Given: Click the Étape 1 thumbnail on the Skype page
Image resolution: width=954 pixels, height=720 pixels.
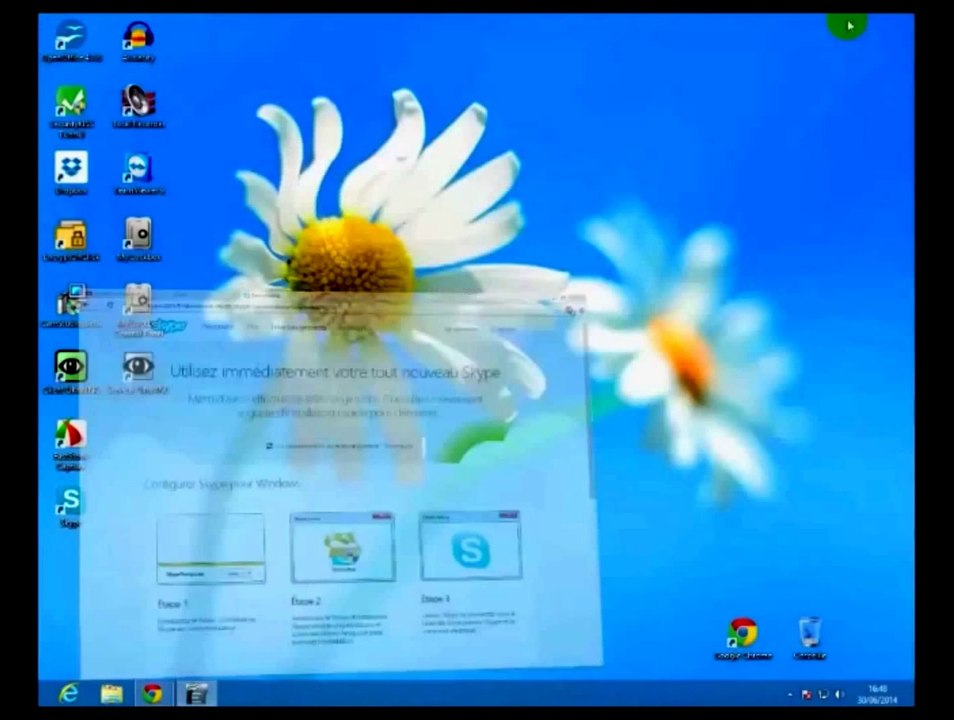Looking at the screenshot, I should click(211, 548).
